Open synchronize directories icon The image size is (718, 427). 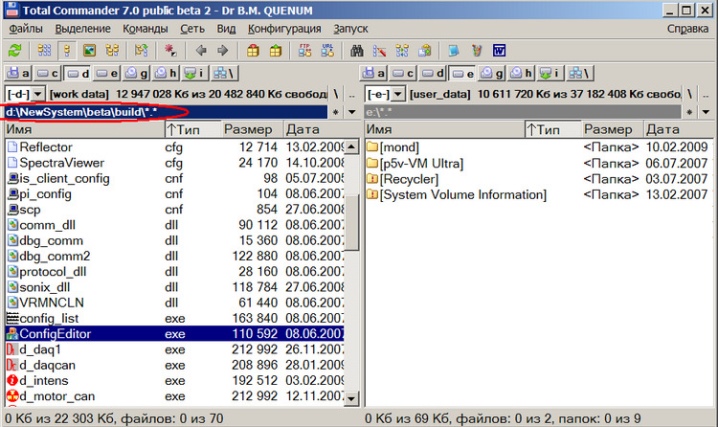pos(402,50)
